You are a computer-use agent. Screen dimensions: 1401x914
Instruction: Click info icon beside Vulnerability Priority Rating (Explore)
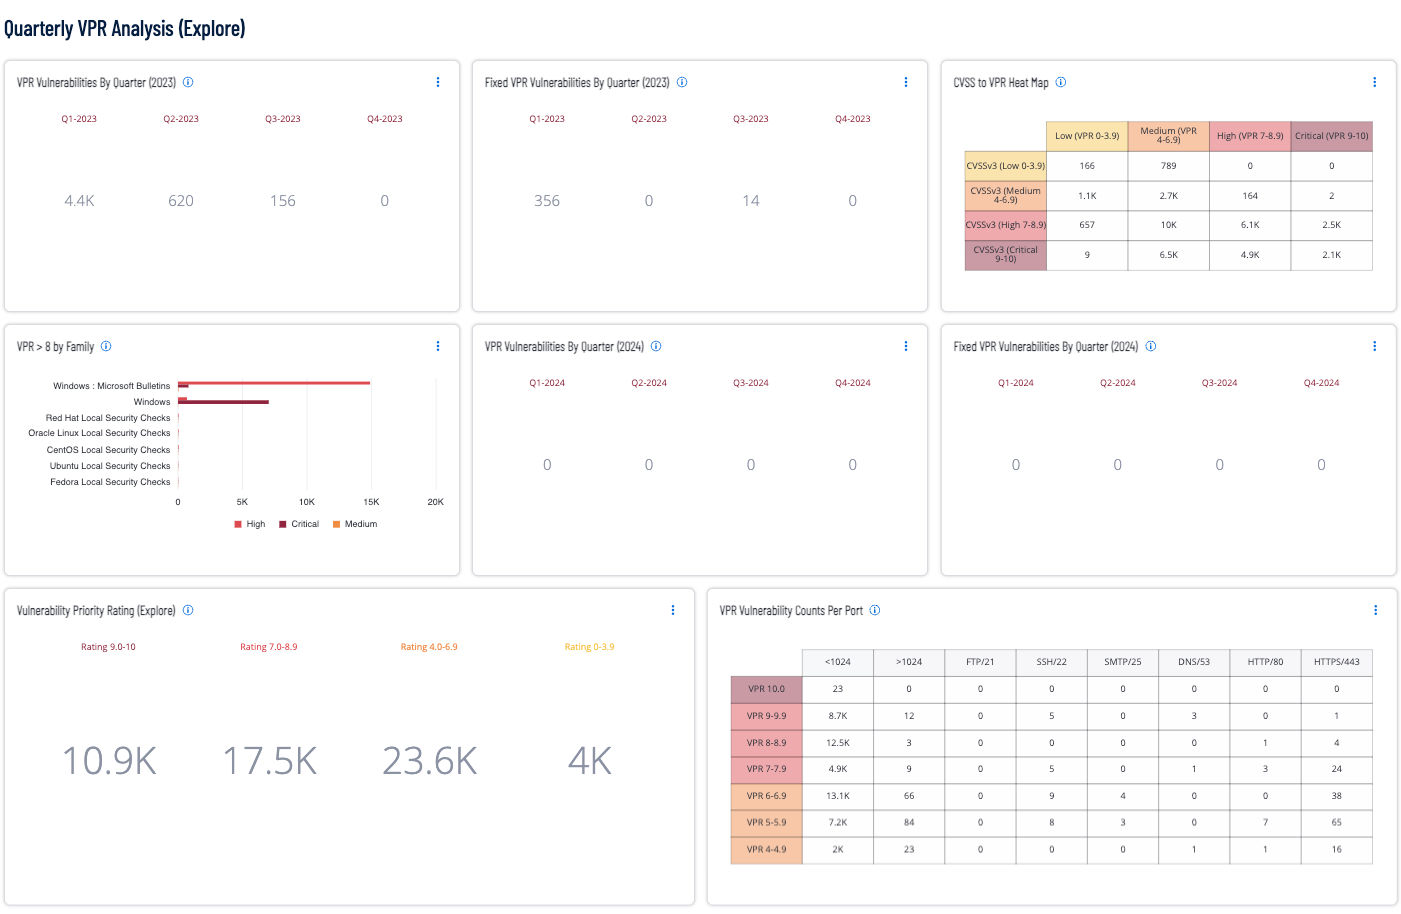coord(188,611)
